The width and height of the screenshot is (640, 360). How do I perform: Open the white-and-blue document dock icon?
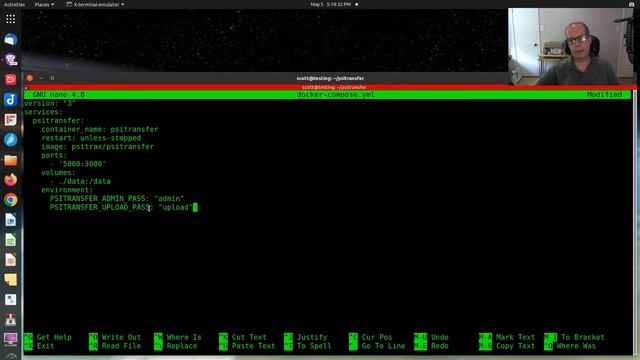pyautogui.click(x=11, y=300)
